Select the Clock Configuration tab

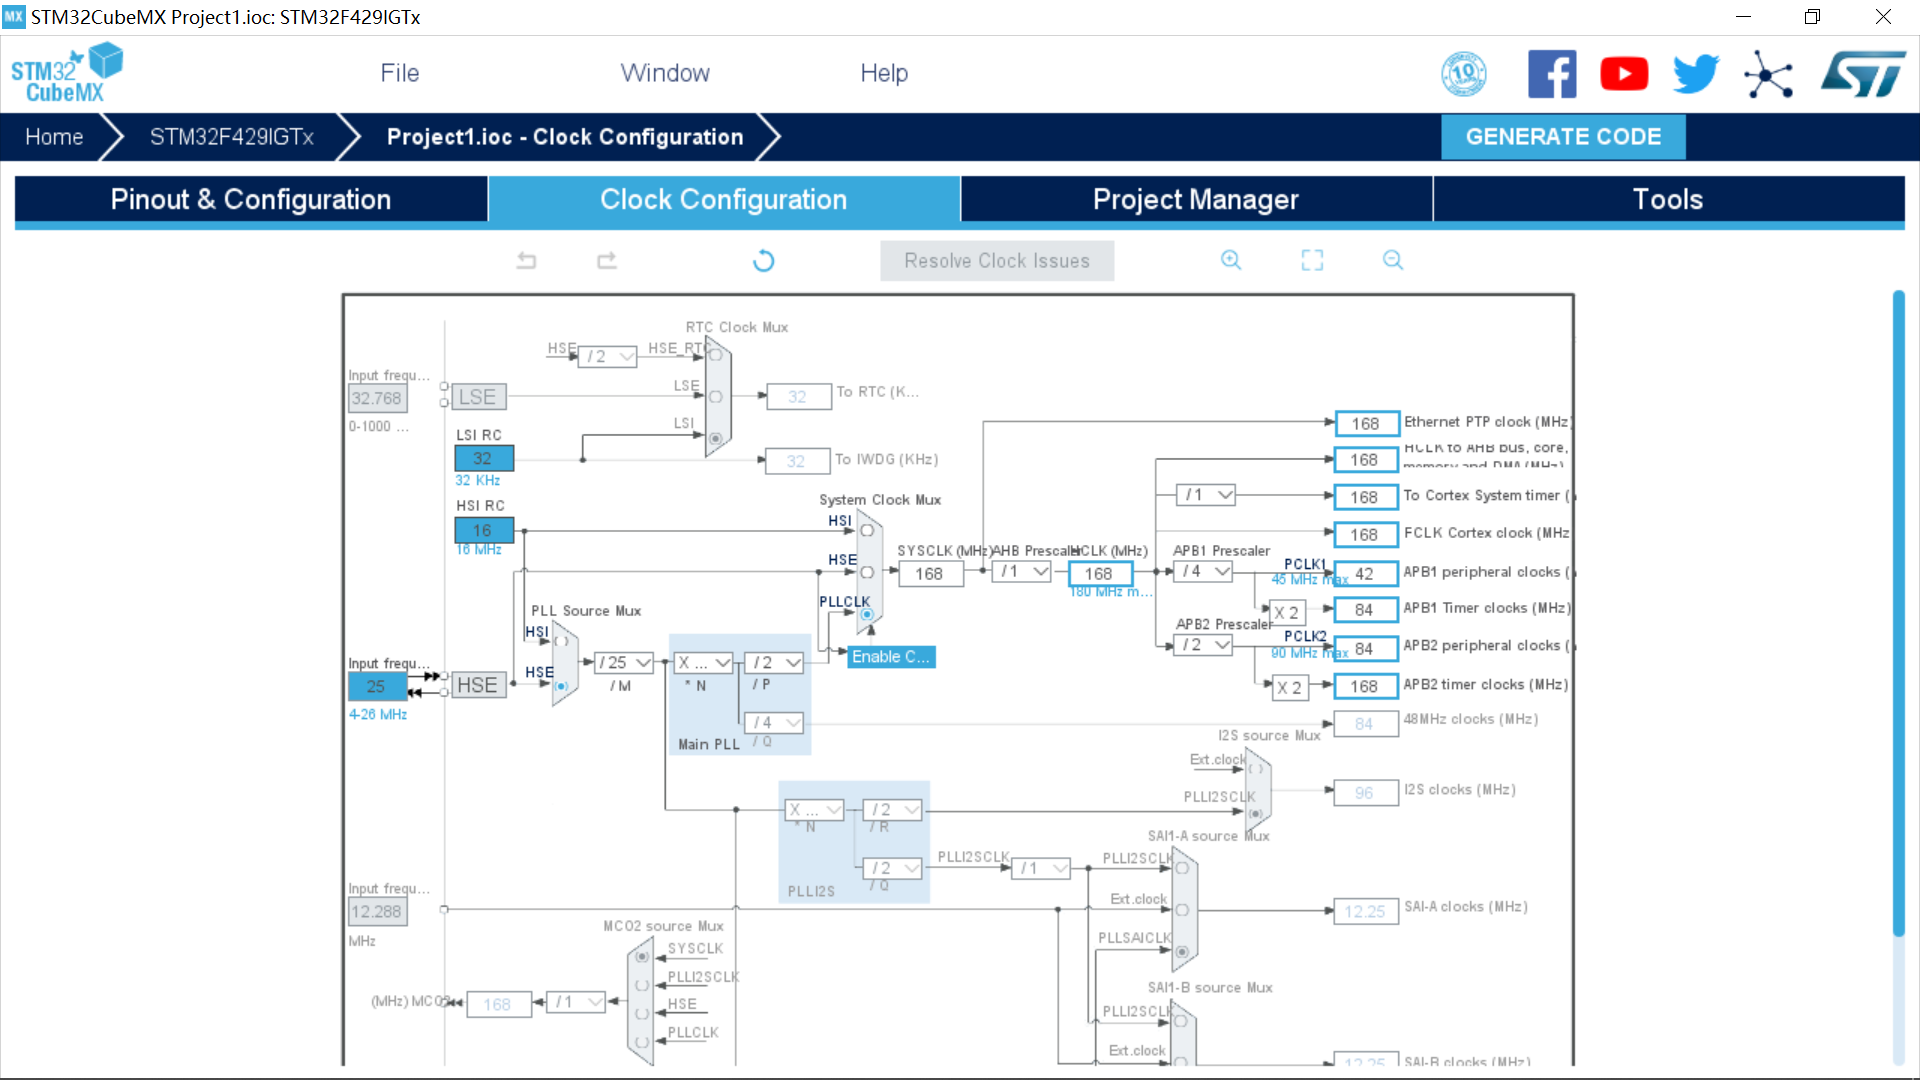tap(724, 199)
